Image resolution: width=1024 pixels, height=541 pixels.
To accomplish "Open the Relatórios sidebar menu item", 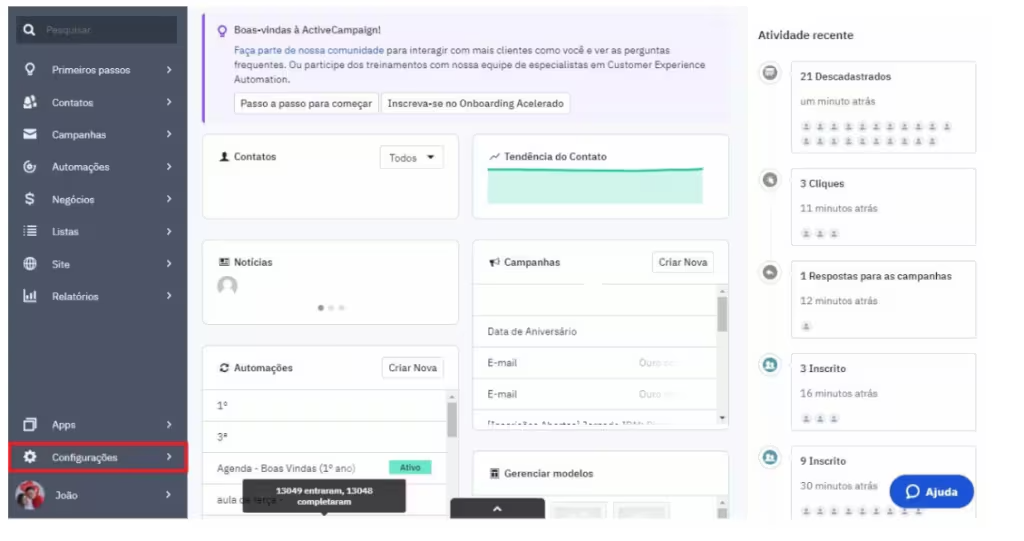I will coord(97,296).
